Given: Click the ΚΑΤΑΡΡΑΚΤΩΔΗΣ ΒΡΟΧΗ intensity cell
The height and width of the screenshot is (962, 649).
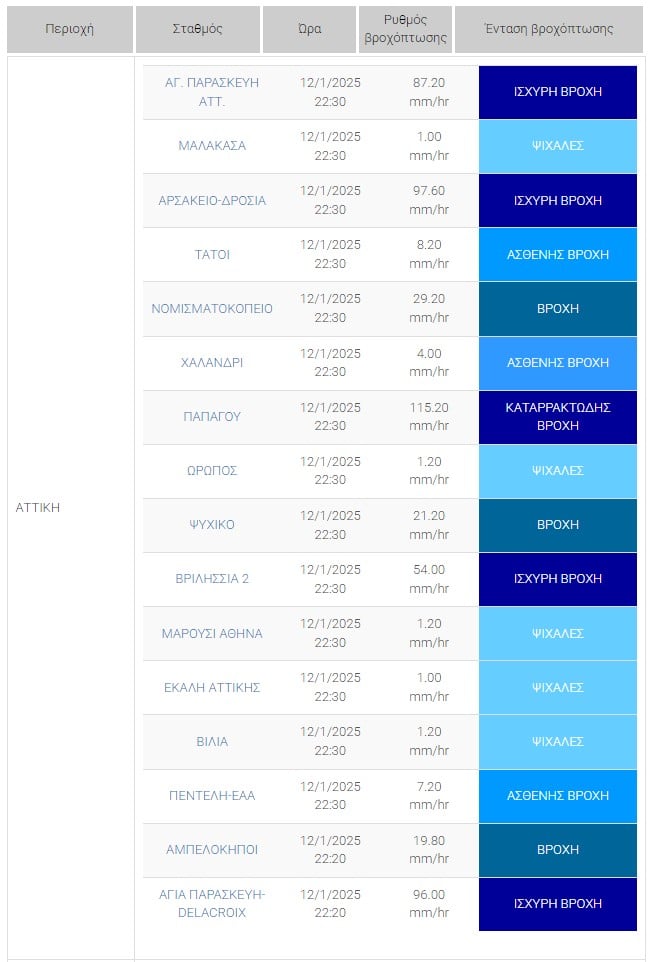Looking at the screenshot, I should pyautogui.click(x=557, y=417).
